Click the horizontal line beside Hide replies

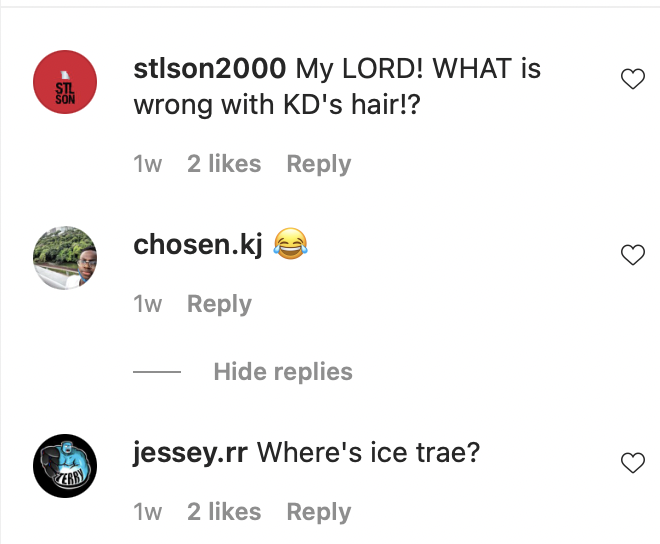[157, 372]
